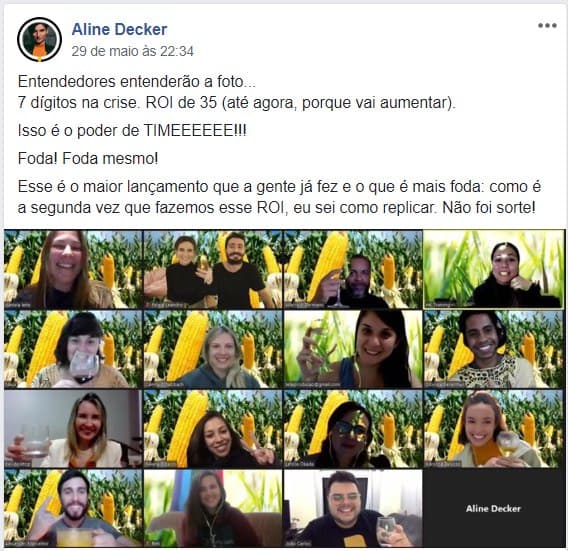Click the tile of person wearing sunglasses
The width and height of the screenshot is (568, 551).
[x=353, y=429]
